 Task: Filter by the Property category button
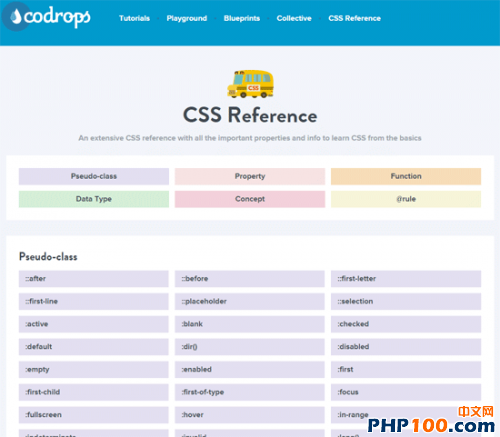(x=250, y=176)
